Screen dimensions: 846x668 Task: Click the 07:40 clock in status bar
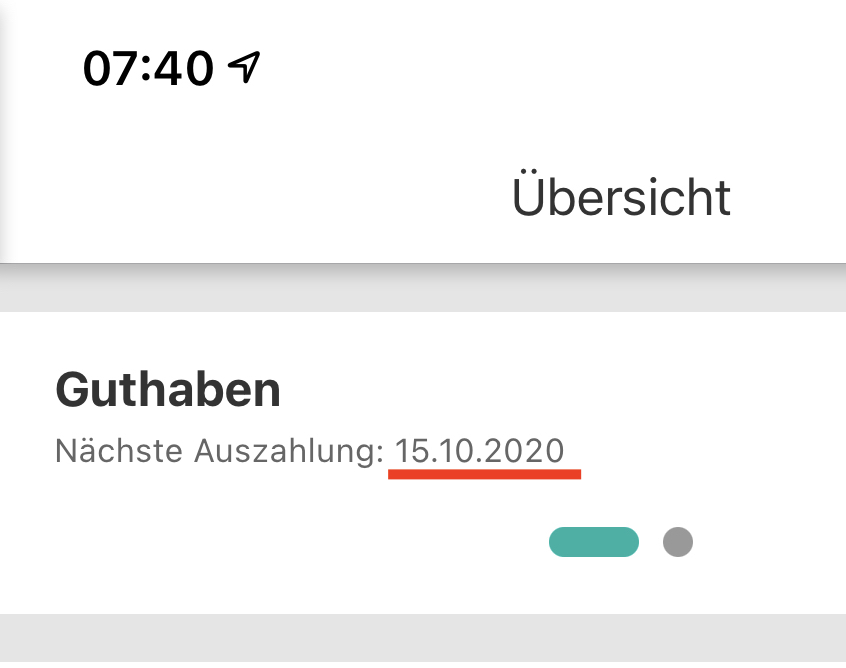point(147,68)
